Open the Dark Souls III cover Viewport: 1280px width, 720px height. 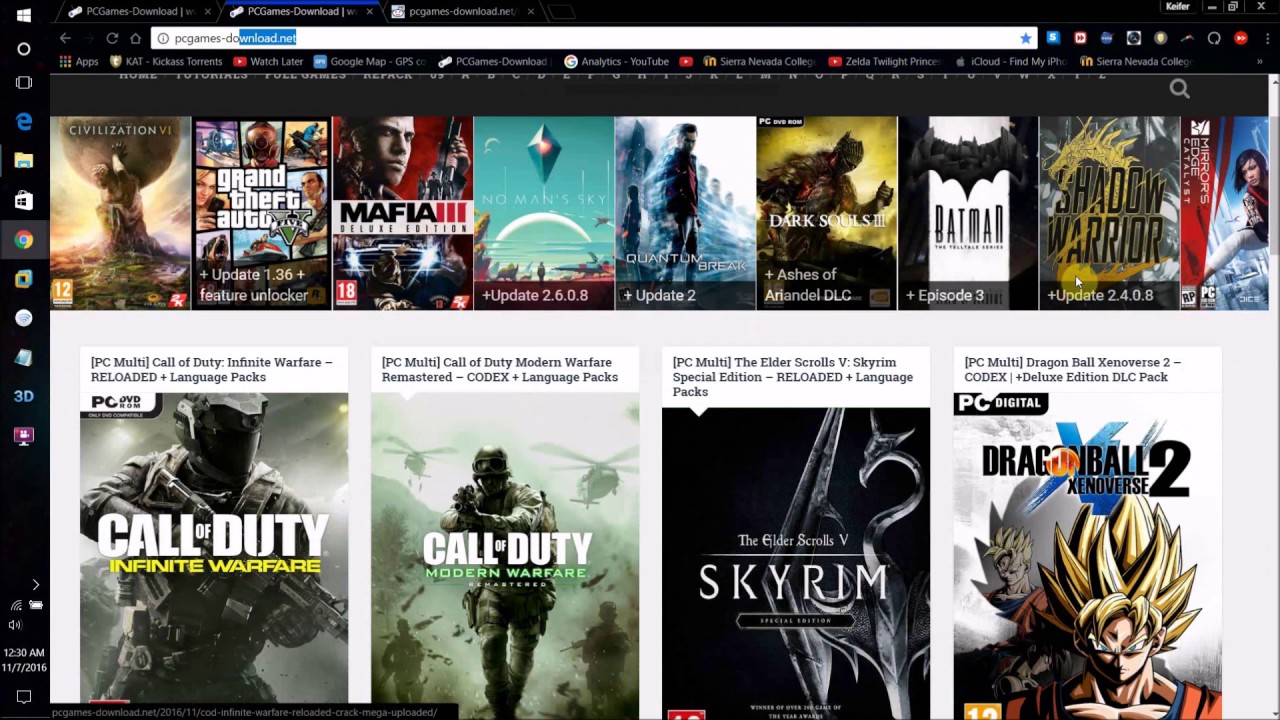[x=827, y=213]
